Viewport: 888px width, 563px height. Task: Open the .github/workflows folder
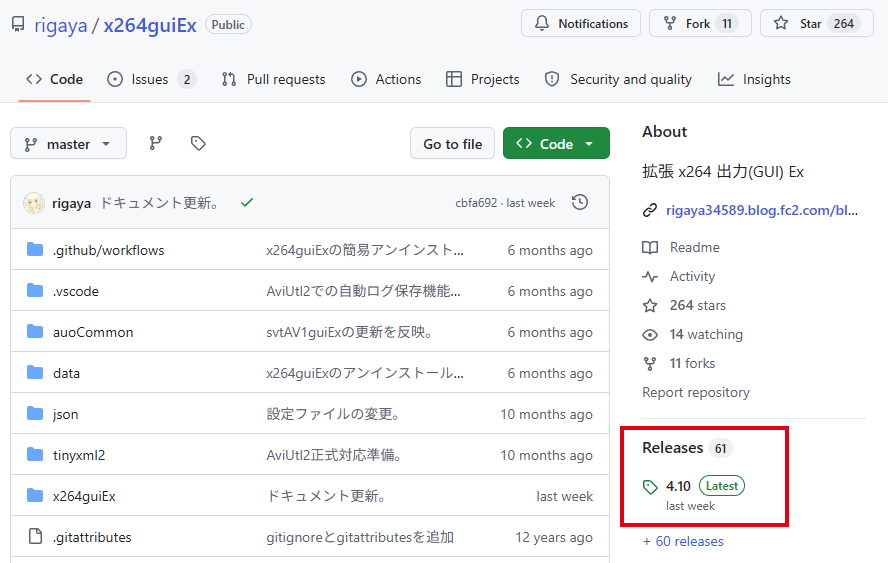tap(108, 250)
